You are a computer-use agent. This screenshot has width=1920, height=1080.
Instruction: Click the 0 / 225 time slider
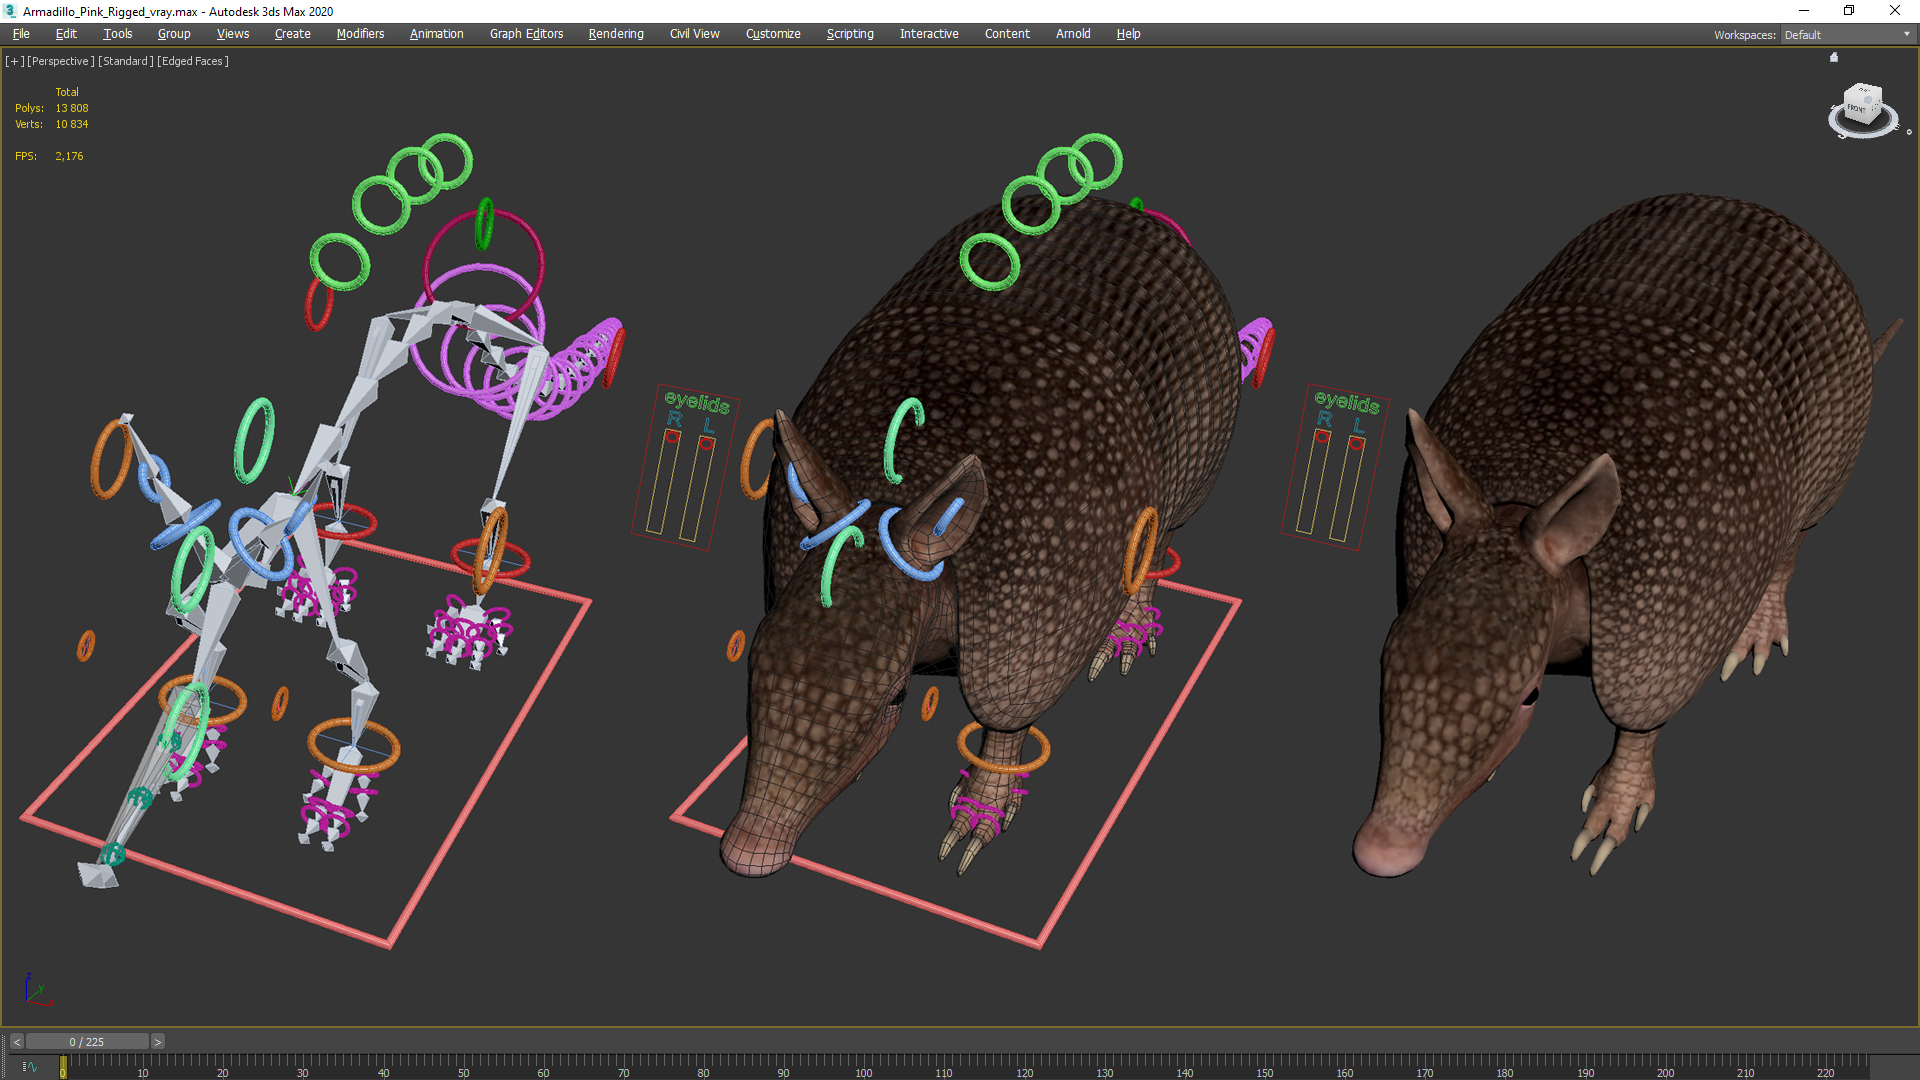click(87, 1042)
